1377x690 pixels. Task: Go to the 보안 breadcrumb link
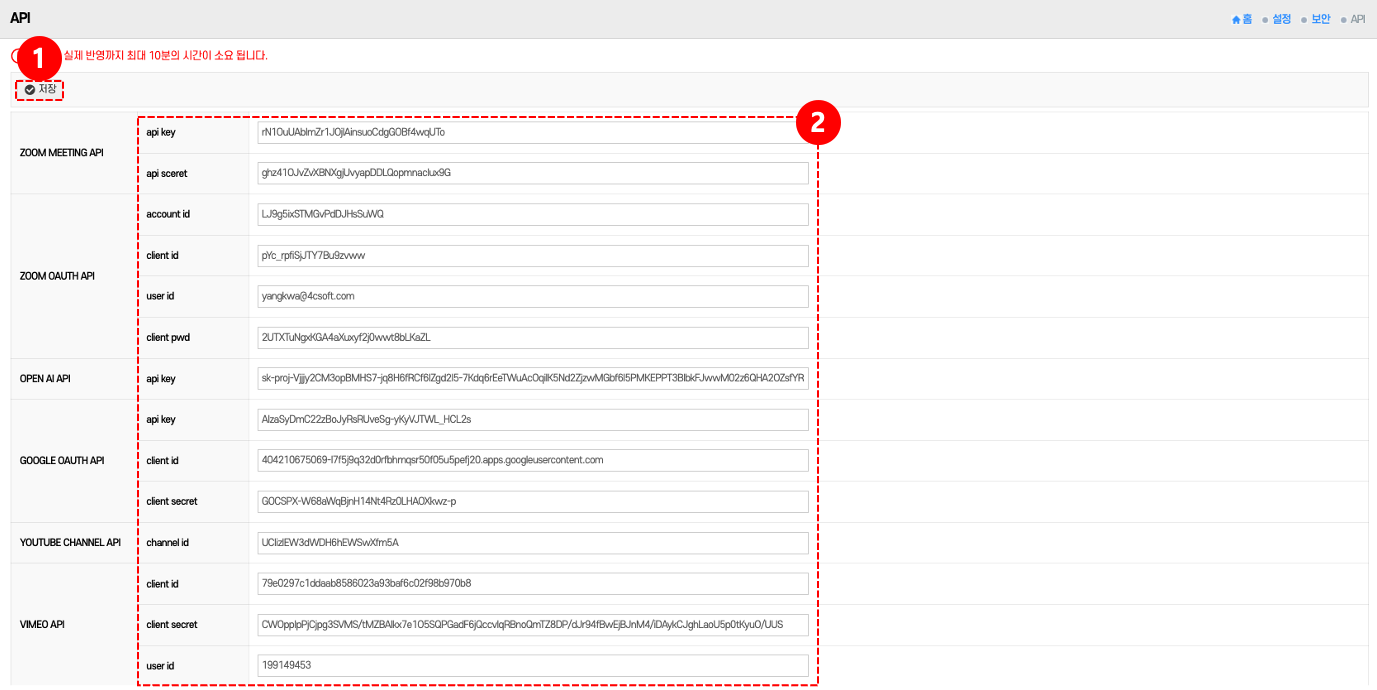pyautogui.click(x=1320, y=19)
